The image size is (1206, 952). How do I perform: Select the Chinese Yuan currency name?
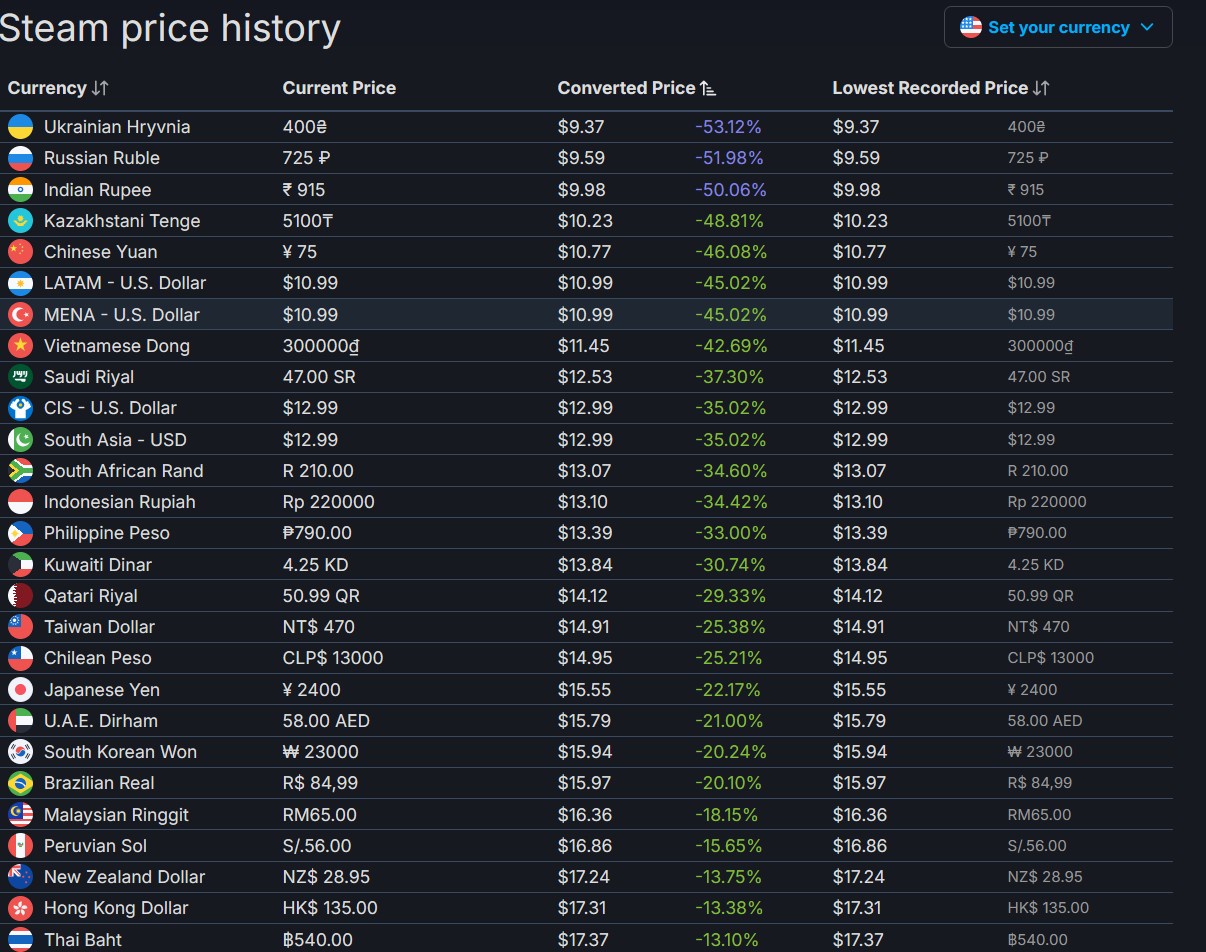pyautogui.click(x=101, y=252)
